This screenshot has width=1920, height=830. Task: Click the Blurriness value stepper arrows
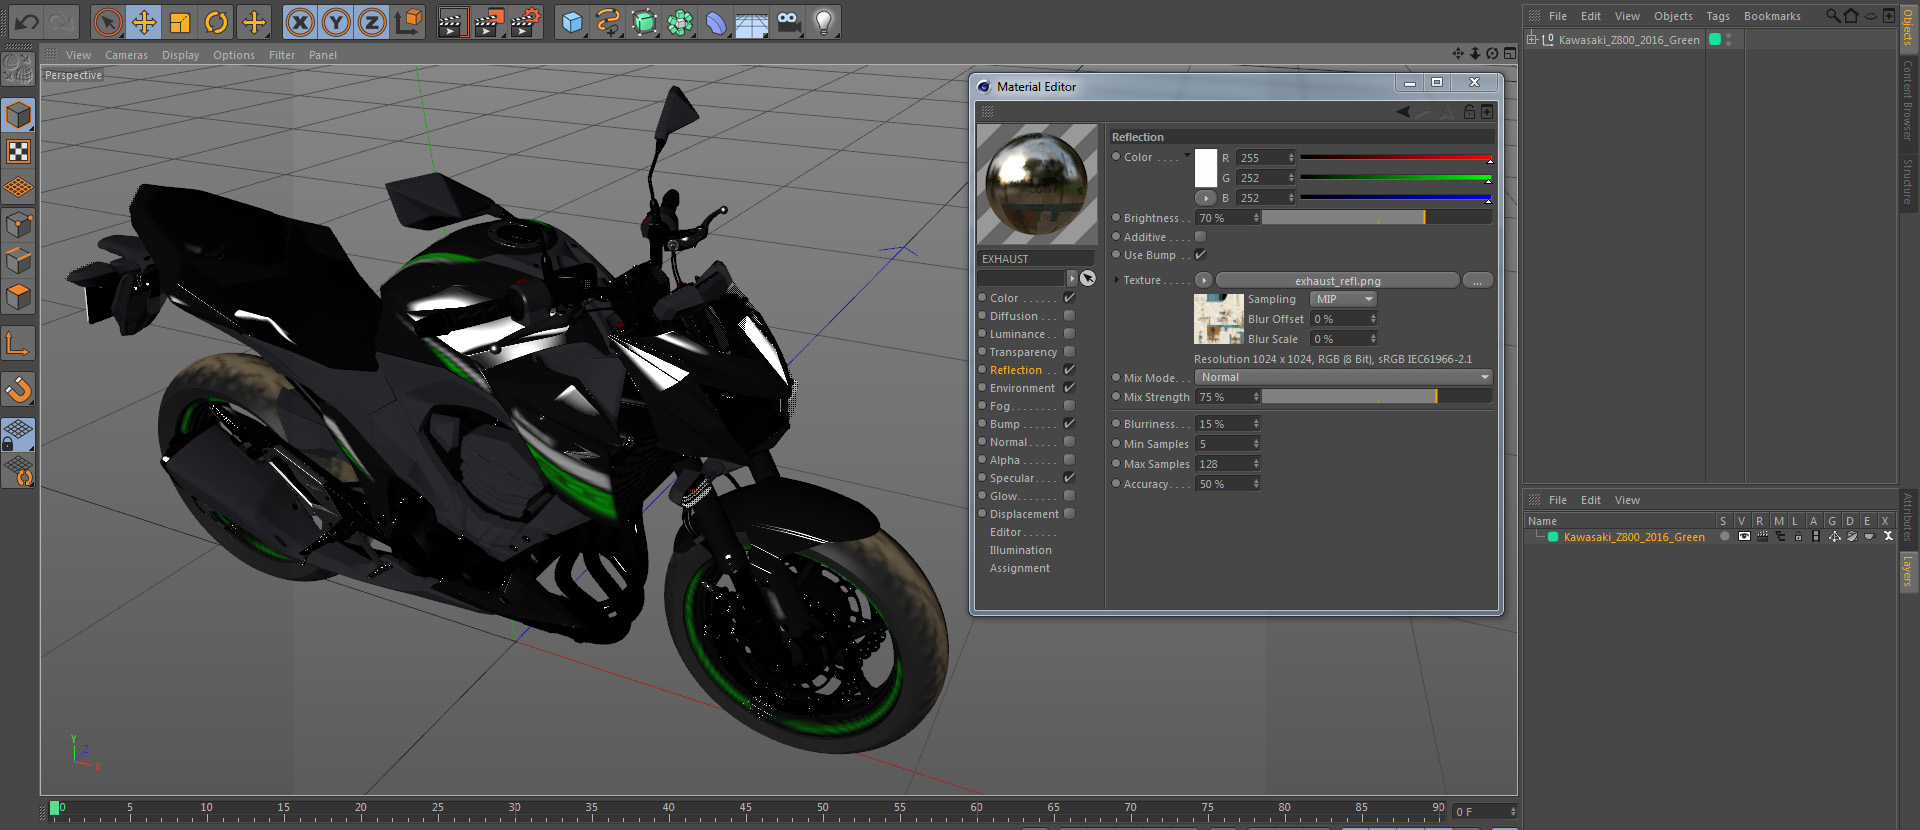click(1256, 424)
